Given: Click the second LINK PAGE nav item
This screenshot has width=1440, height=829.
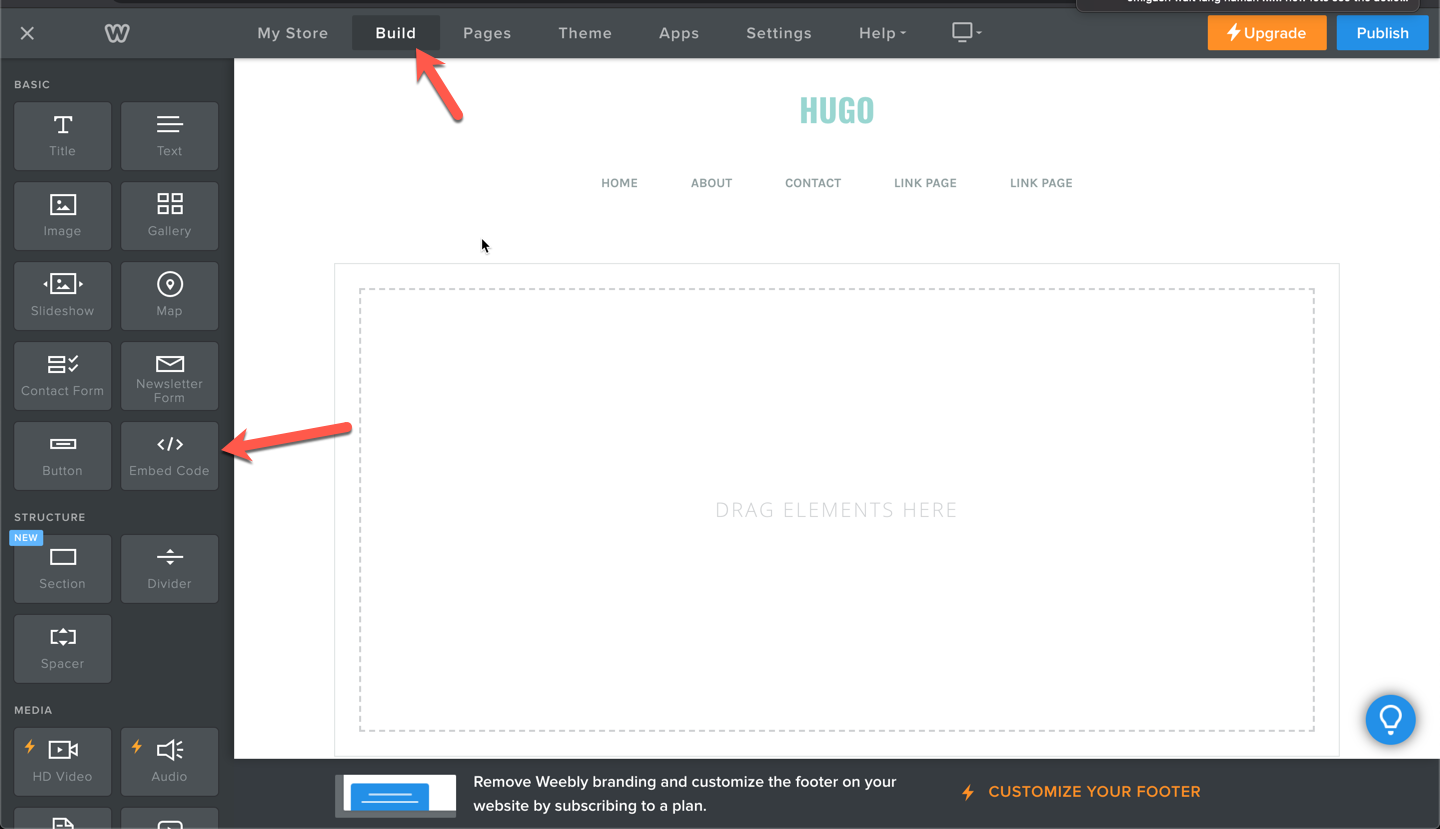Looking at the screenshot, I should tap(1041, 183).
